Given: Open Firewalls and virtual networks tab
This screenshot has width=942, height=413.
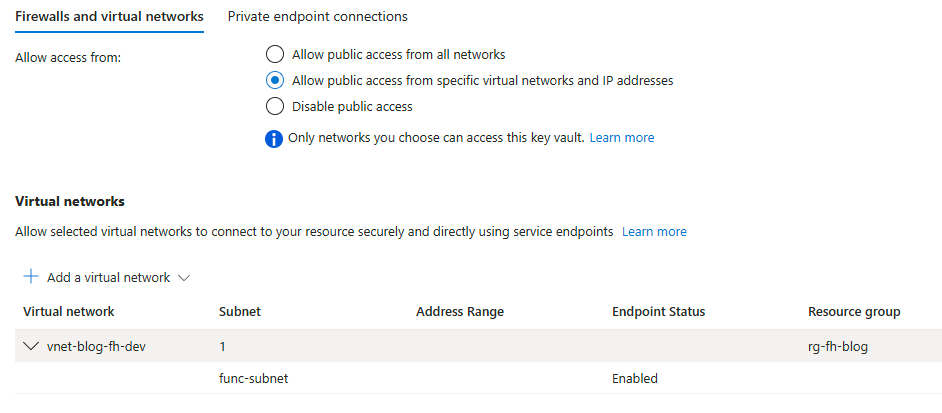Looking at the screenshot, I should pos(109,17).
